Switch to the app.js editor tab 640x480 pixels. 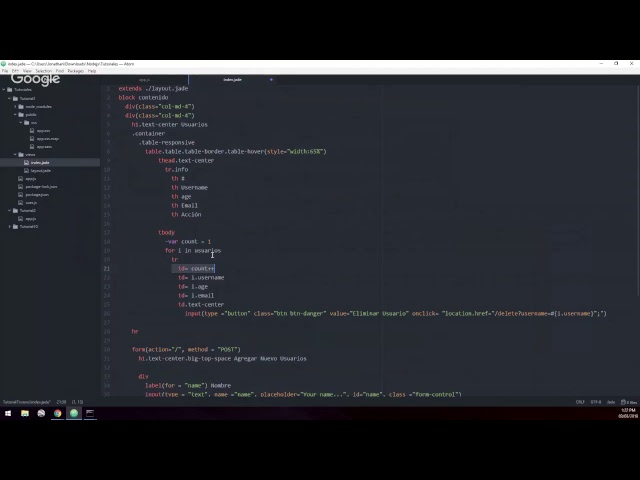[144, 80]
